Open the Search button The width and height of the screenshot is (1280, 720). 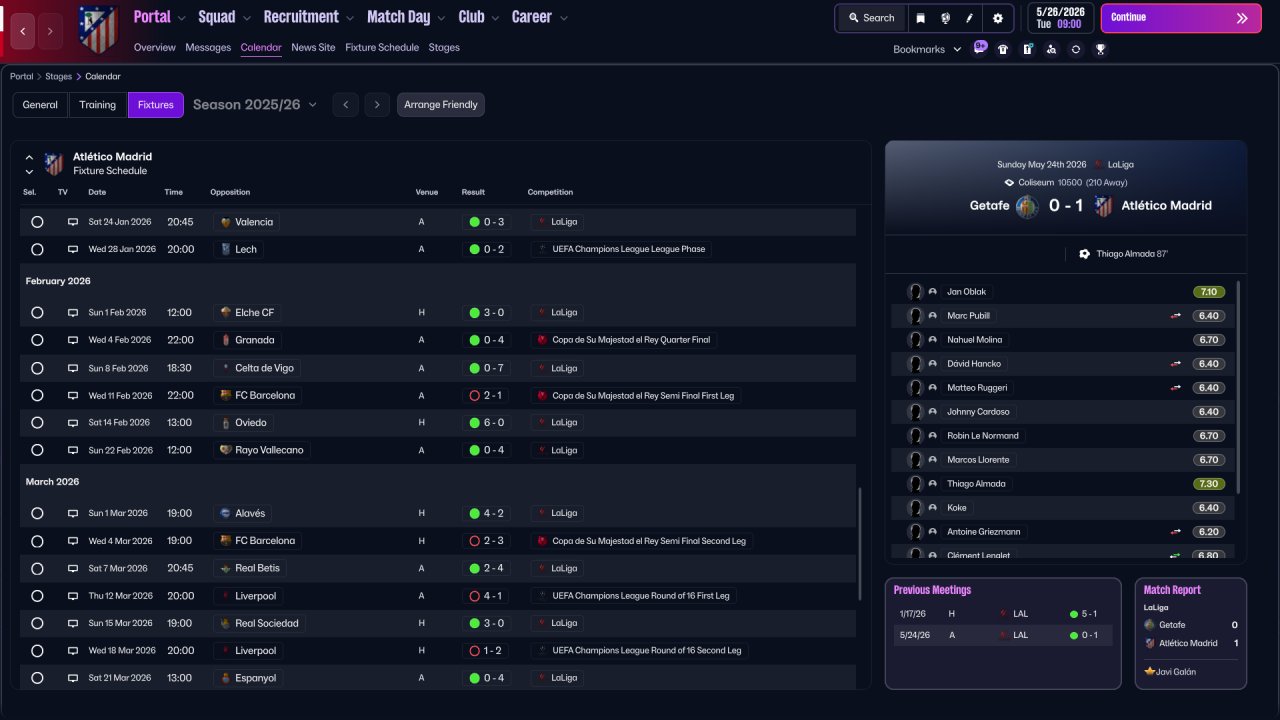point(871,18)
